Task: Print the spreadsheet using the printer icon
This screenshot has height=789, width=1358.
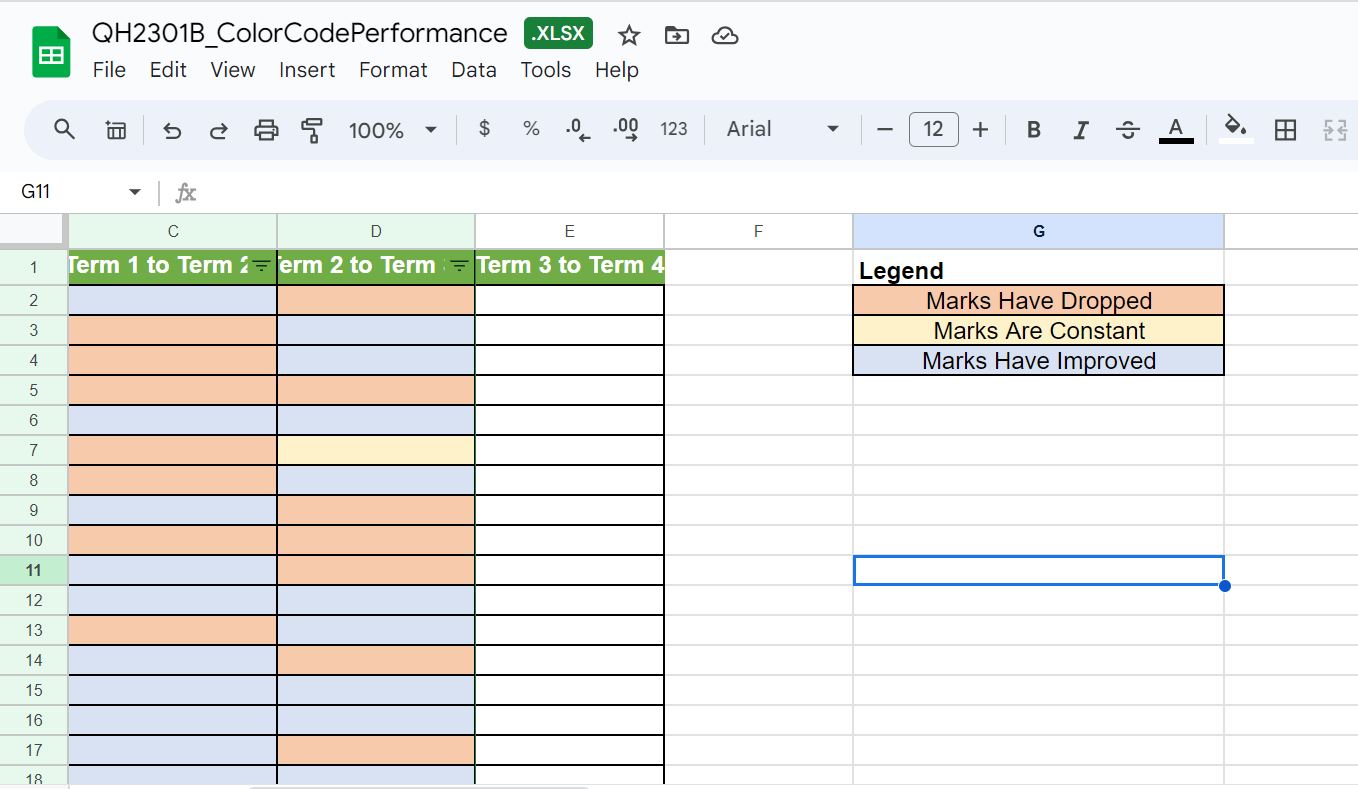Action: (266, 130)
